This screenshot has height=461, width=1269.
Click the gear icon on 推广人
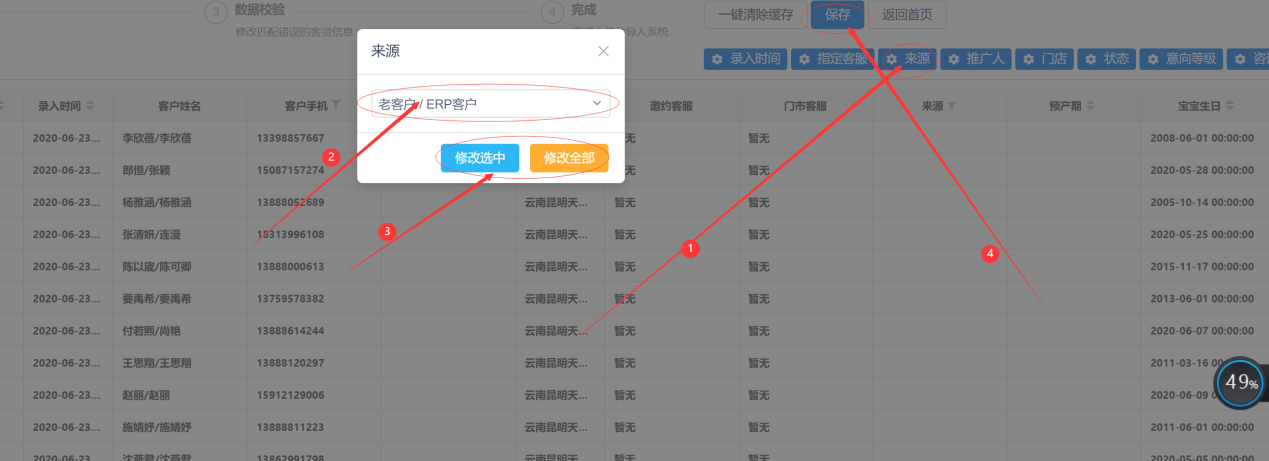point(954,60)
